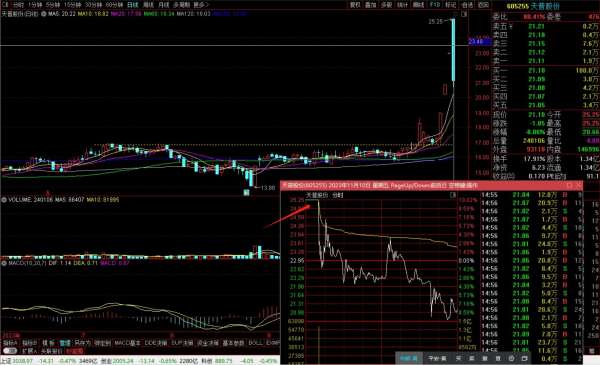Click the pop-out window icon in popup toolbar
This screenshot has height=365, width=600.
tap(525, 358)
